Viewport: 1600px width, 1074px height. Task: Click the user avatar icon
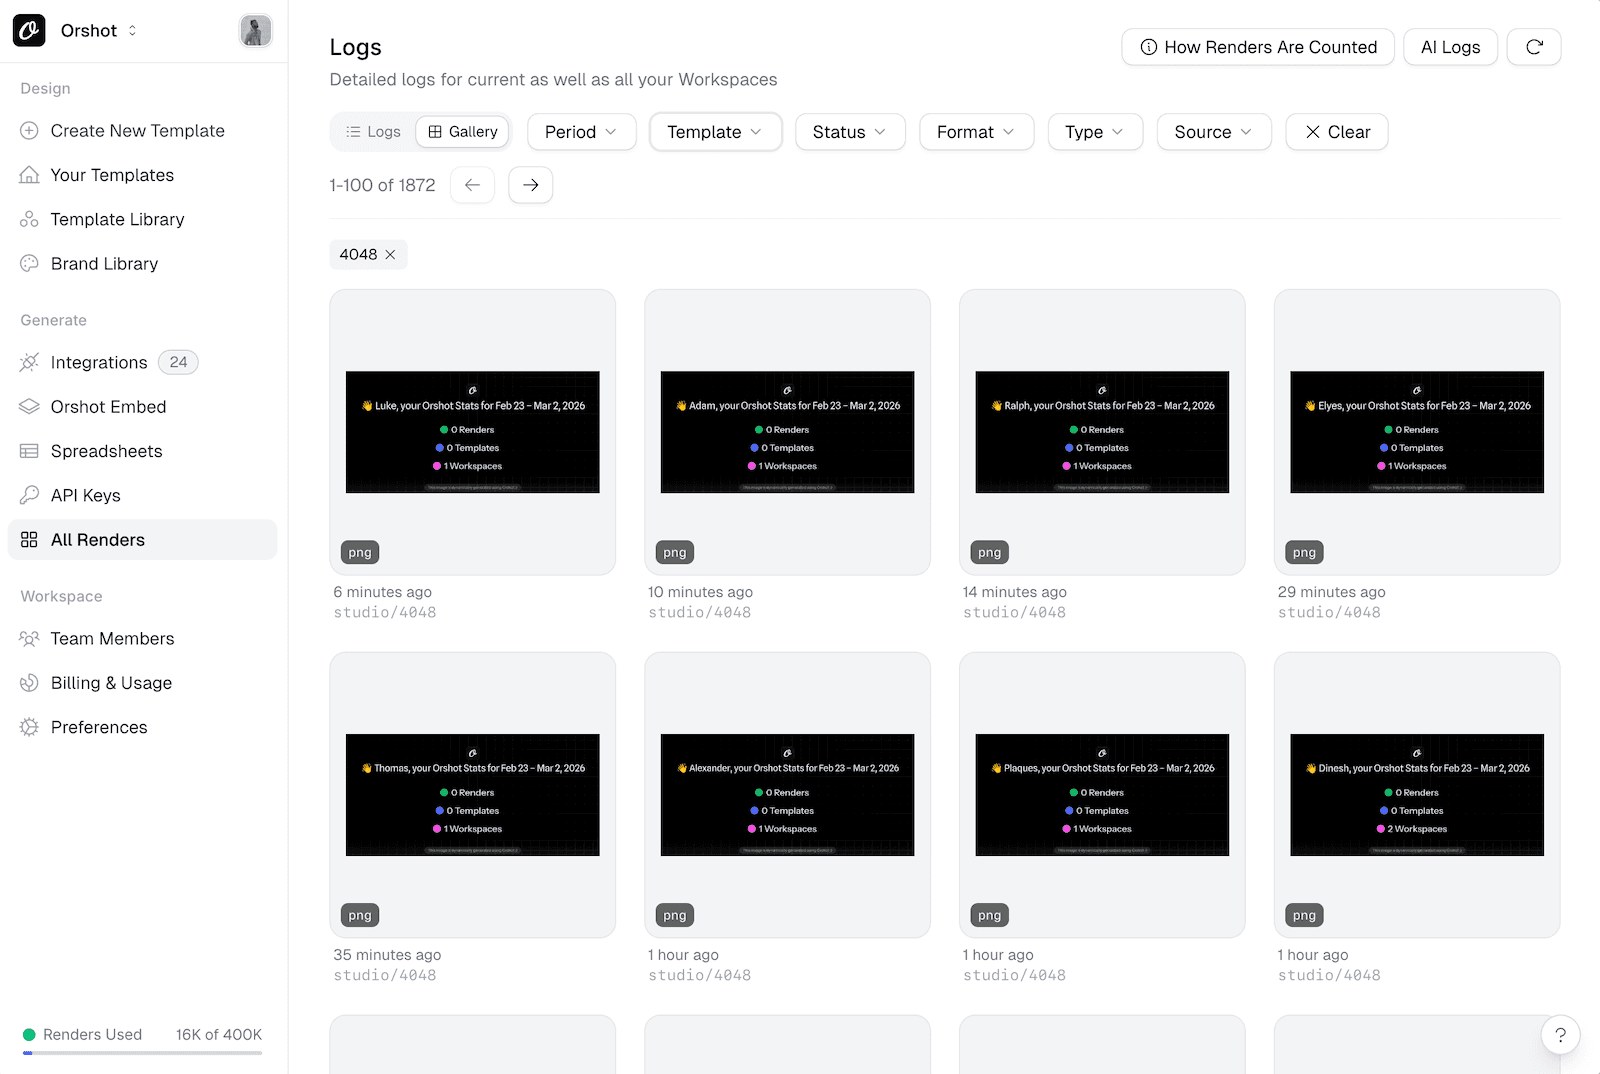[256, 31]
